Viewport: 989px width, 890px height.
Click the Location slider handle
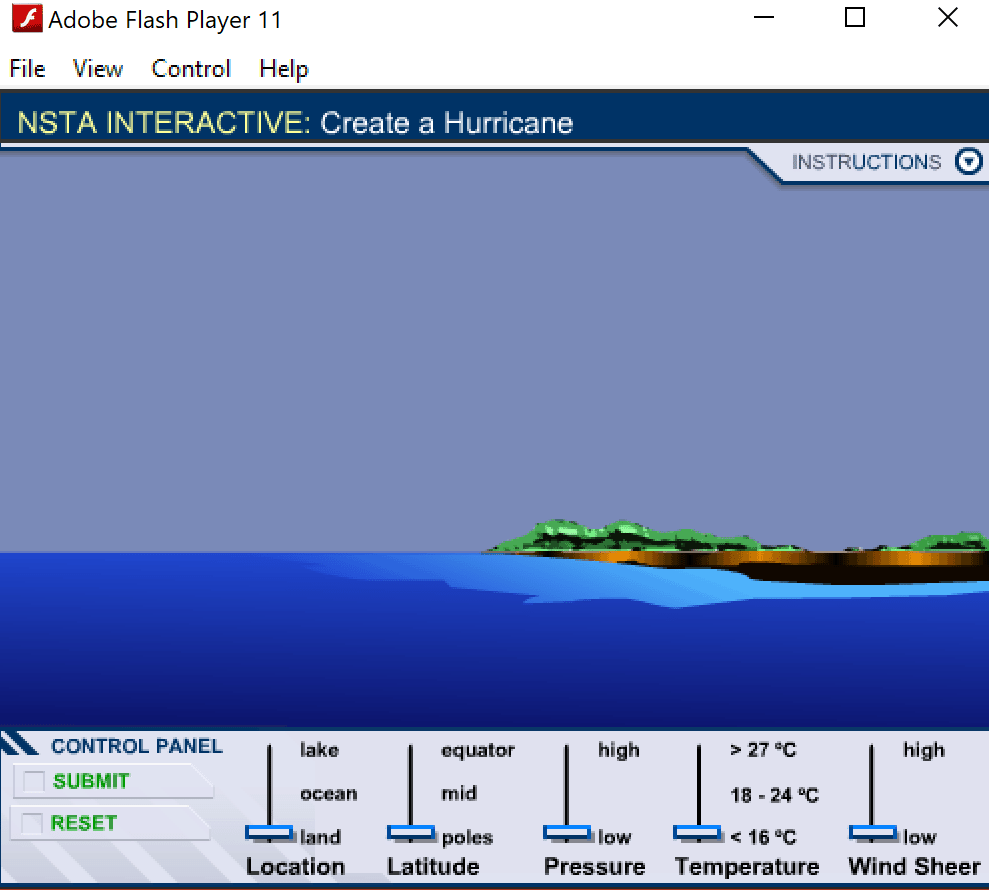coord(269,833)
